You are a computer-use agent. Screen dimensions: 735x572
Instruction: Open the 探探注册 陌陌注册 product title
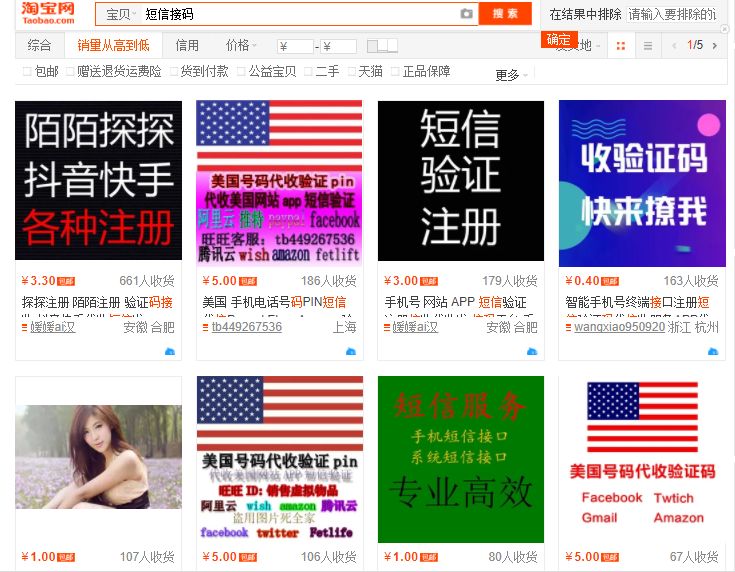tap(97, 302)
